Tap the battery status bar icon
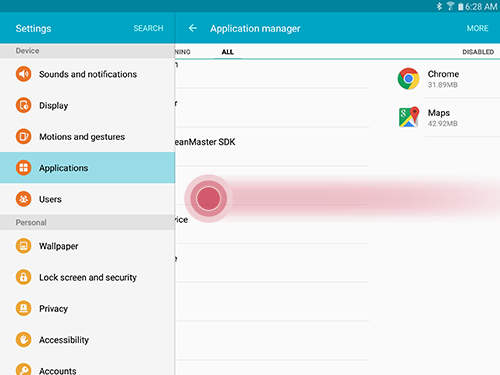 (x=460, y=6)
